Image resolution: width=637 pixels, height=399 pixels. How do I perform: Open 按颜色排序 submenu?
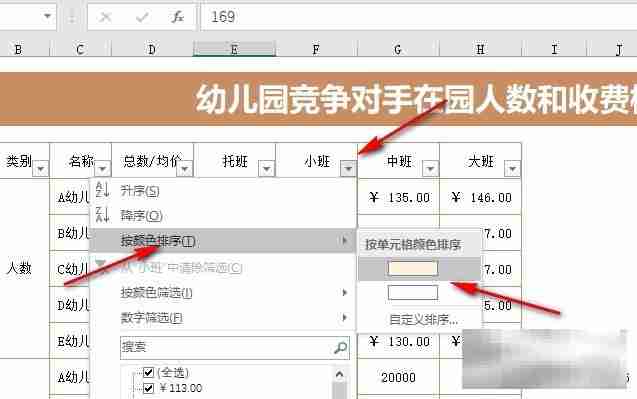pyautogui.click(x=223, y=241)
